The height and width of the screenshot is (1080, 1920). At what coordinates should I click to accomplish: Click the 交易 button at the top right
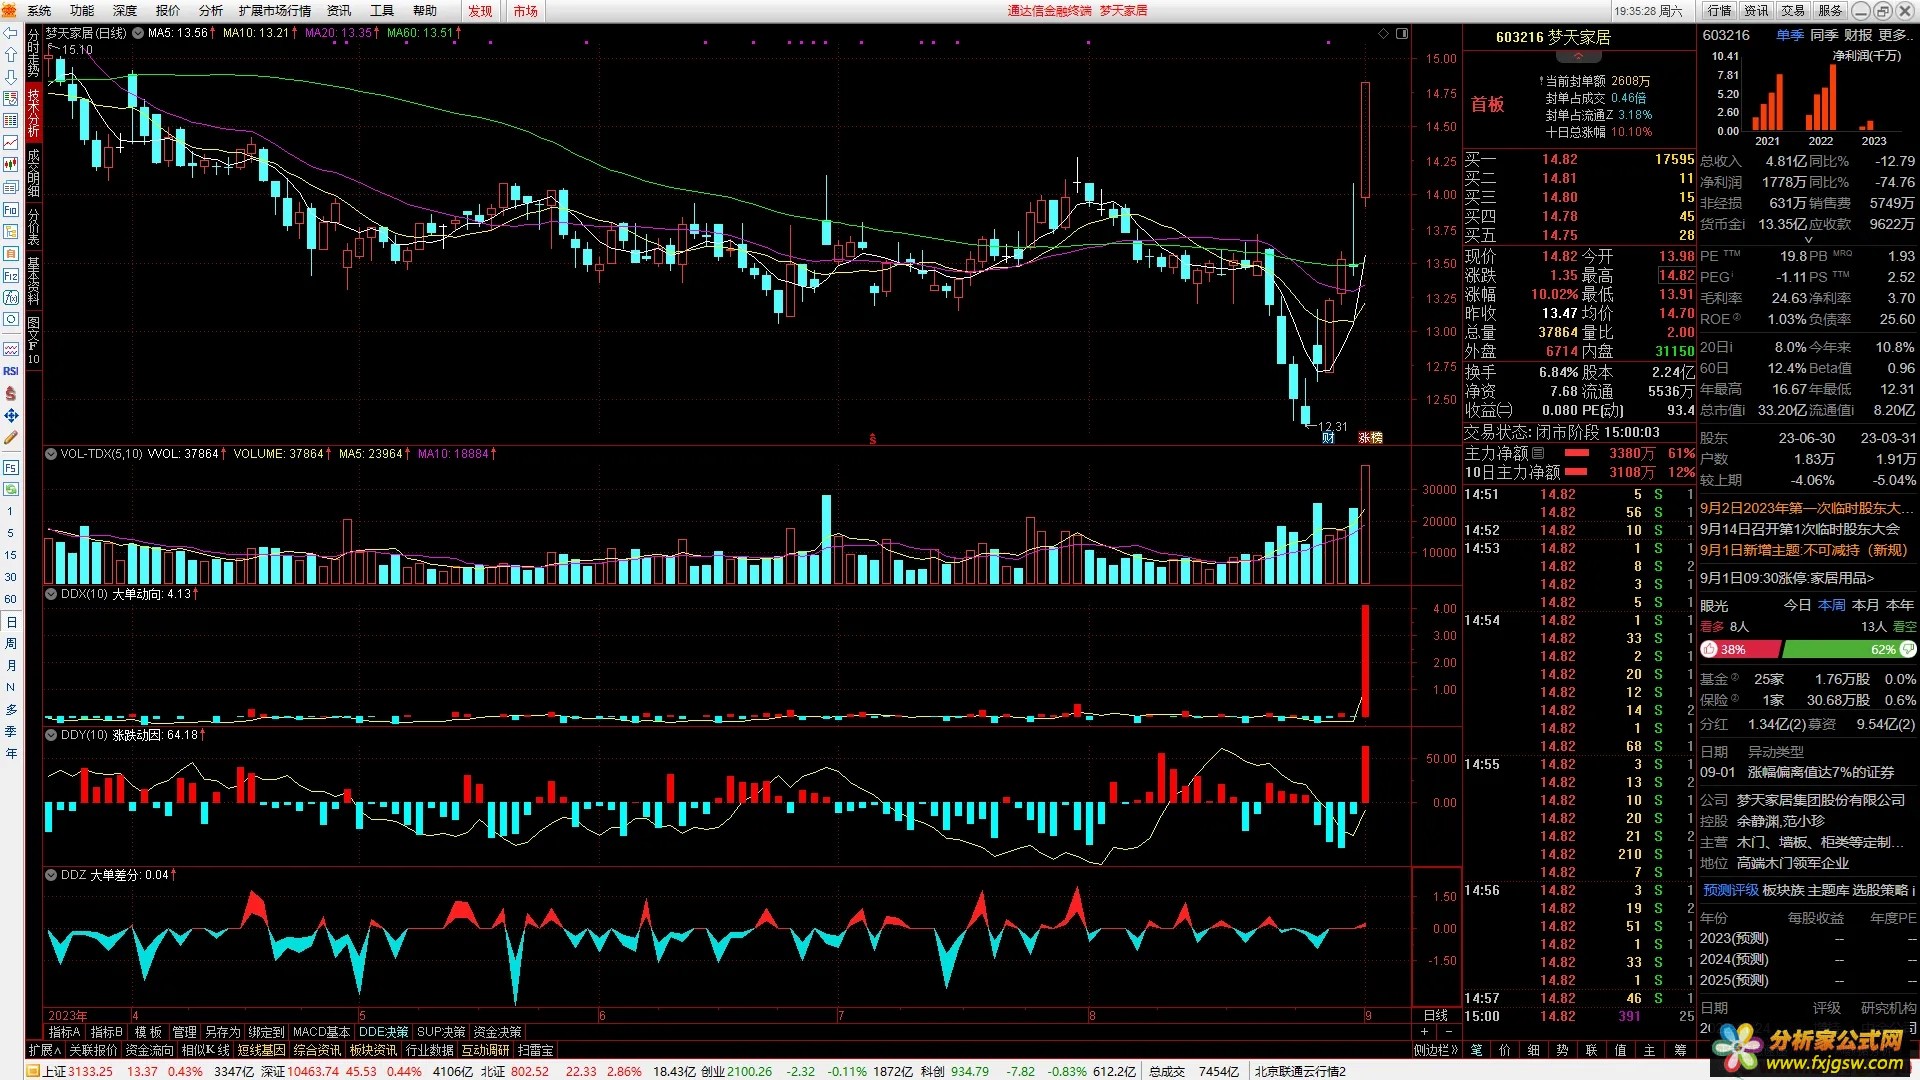click(x=1793, y=10)
